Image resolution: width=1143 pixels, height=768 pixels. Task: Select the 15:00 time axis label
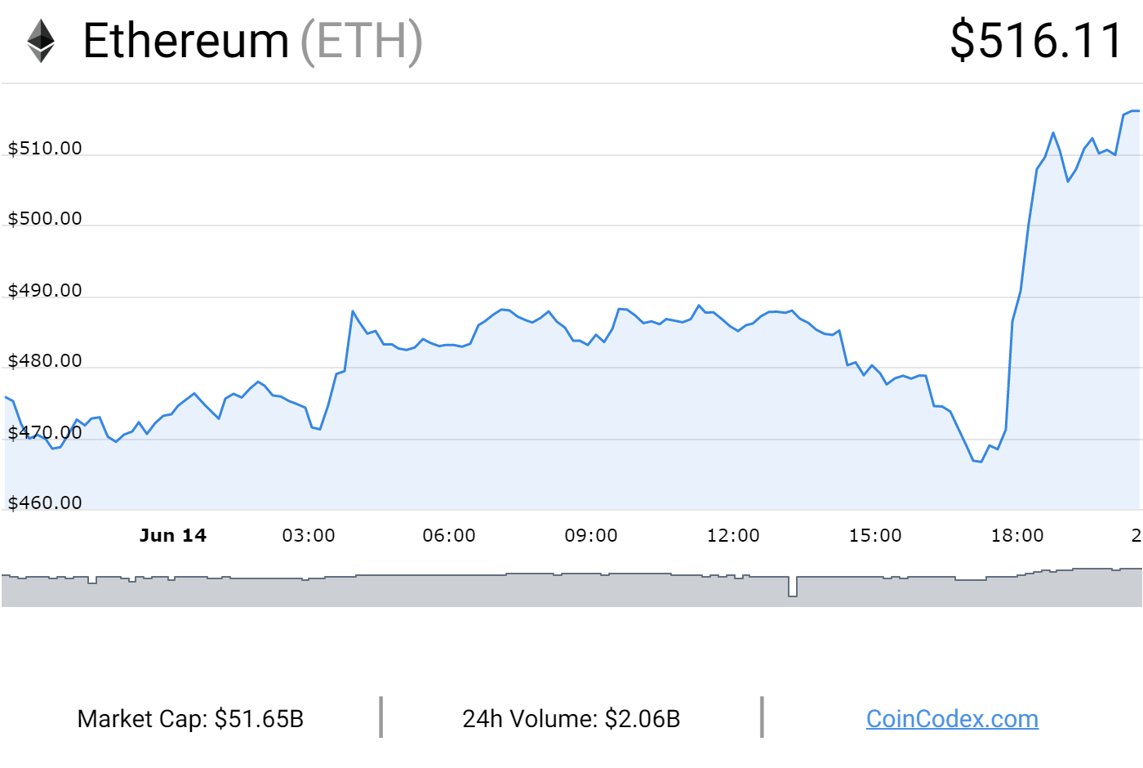click(875, 535)
